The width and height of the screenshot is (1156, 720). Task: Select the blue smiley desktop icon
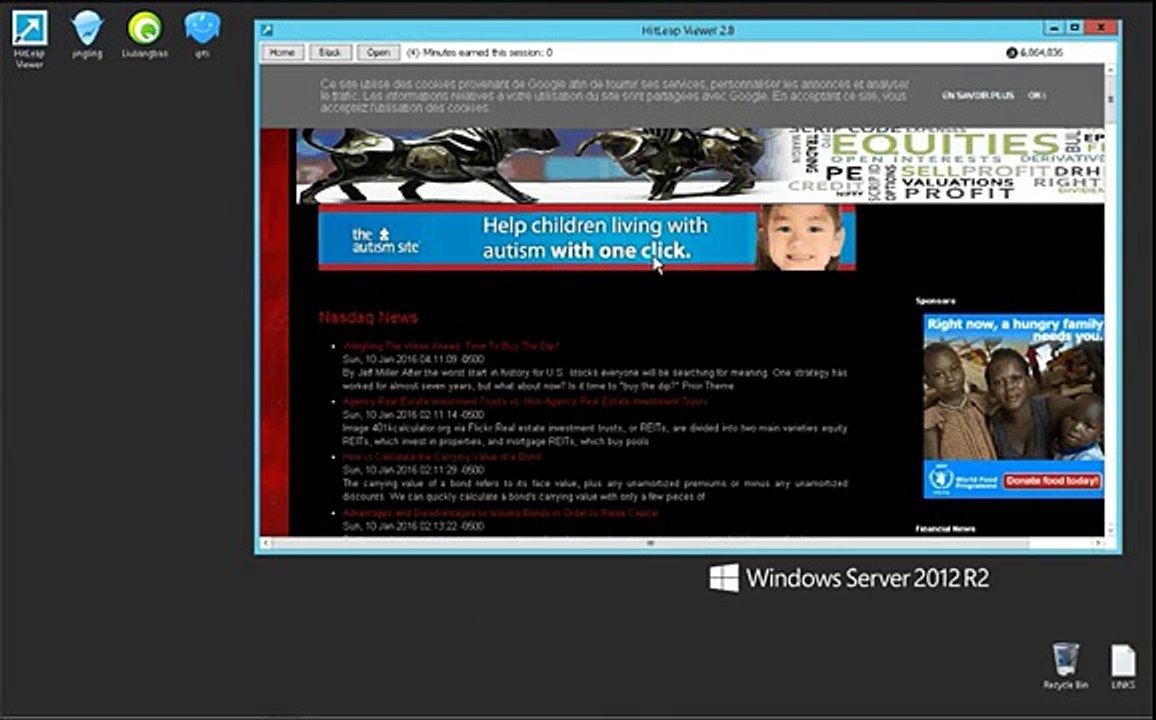(x=202, y=34)
